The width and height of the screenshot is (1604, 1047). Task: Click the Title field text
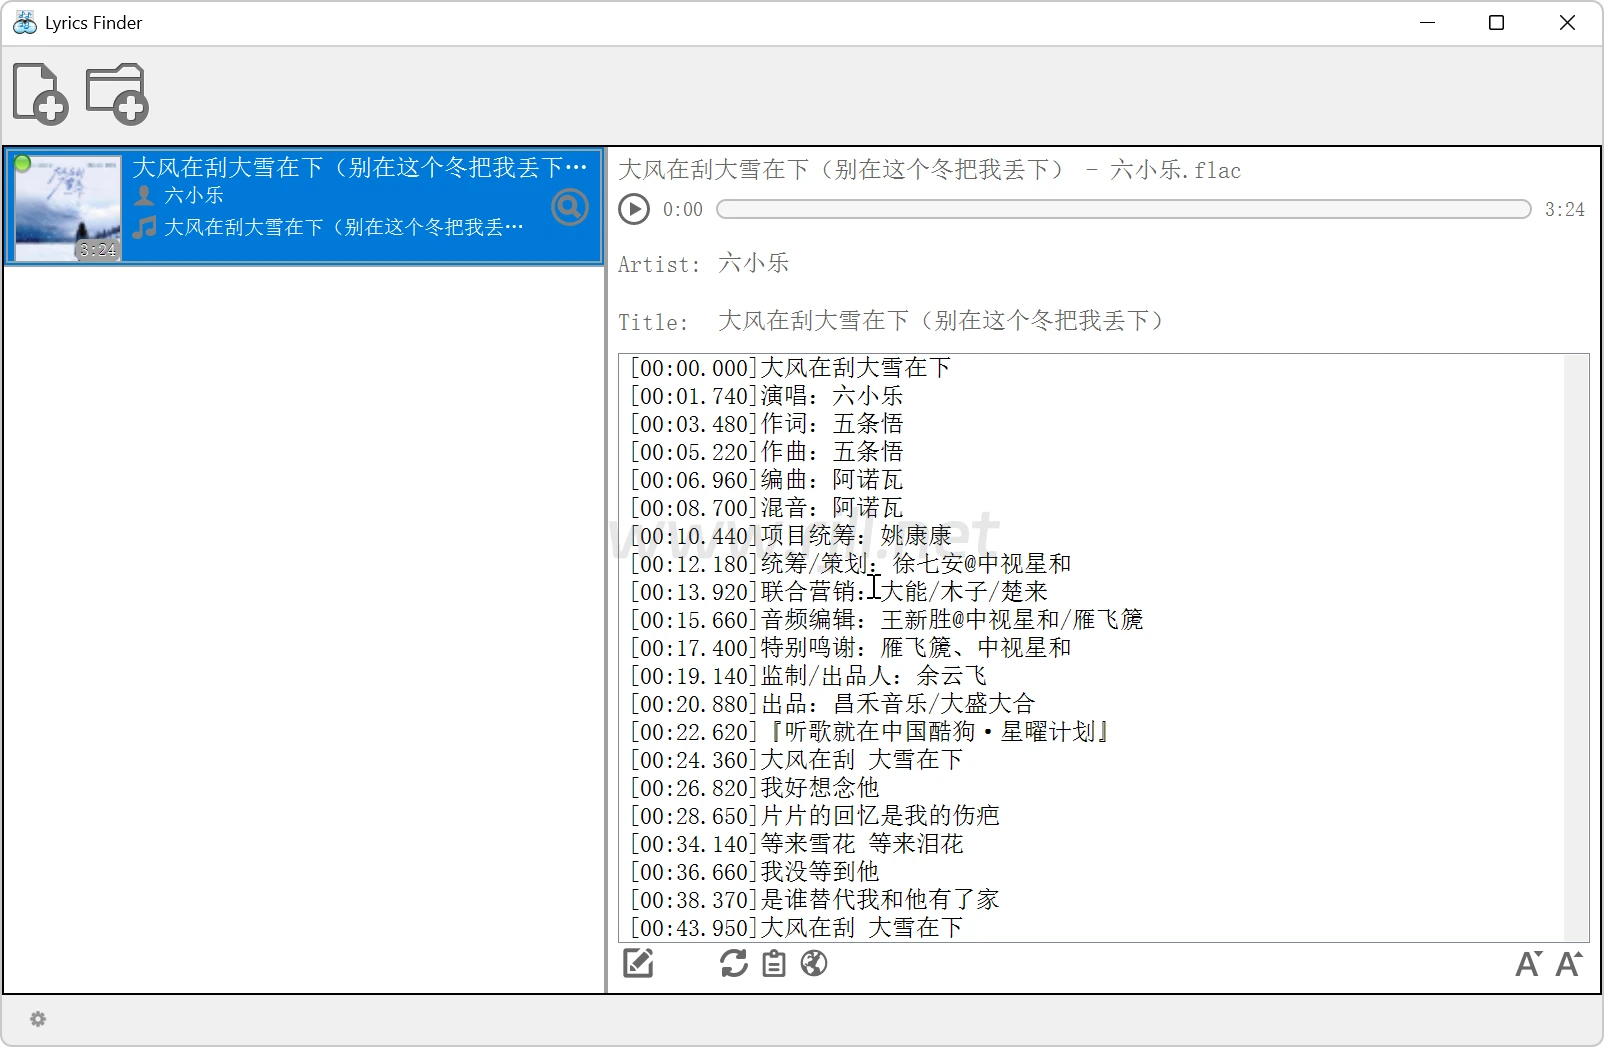[x=940, y=321]
